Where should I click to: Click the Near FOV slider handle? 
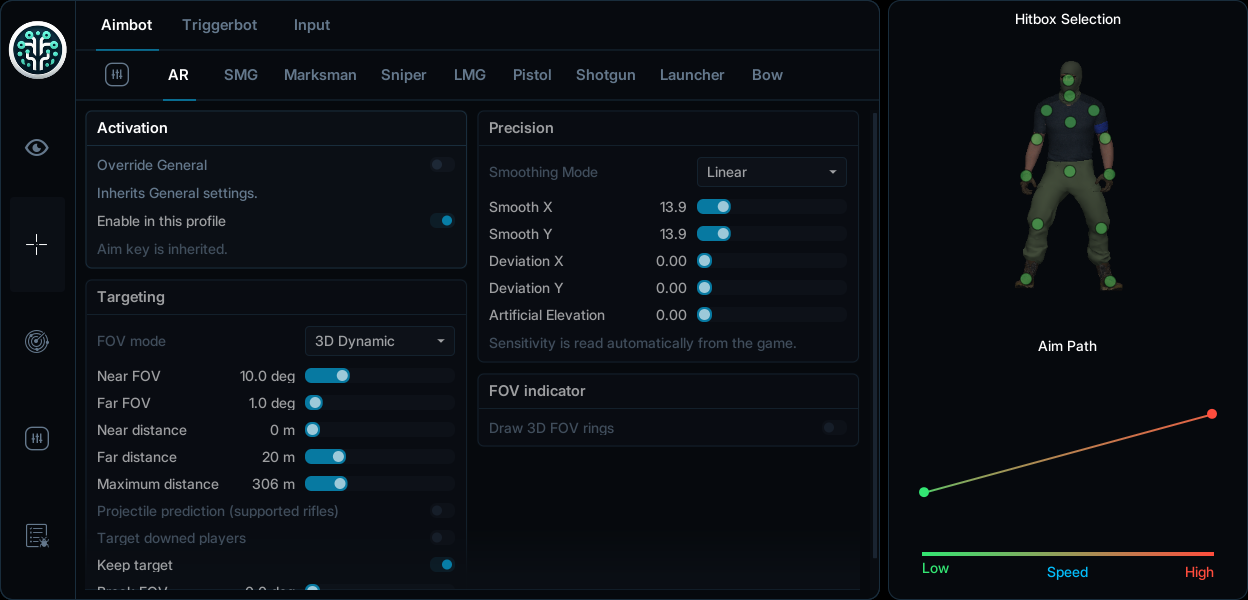[x=342, y=376]
